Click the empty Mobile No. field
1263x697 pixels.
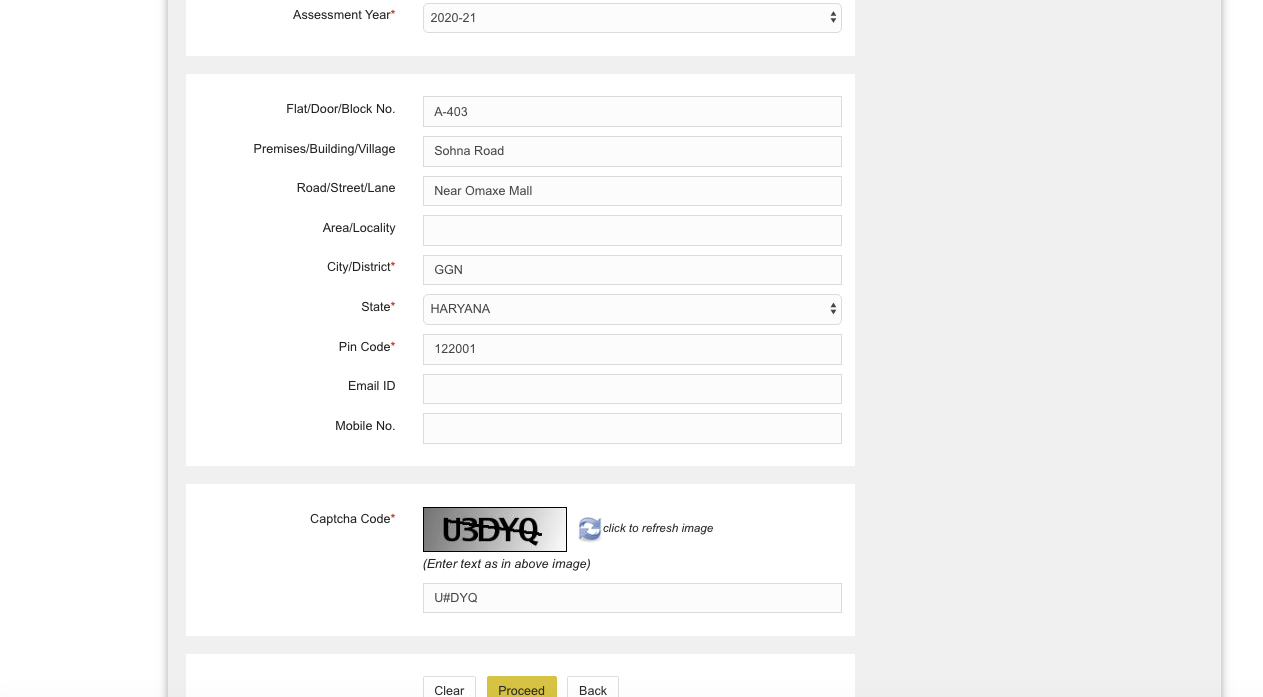632,428
